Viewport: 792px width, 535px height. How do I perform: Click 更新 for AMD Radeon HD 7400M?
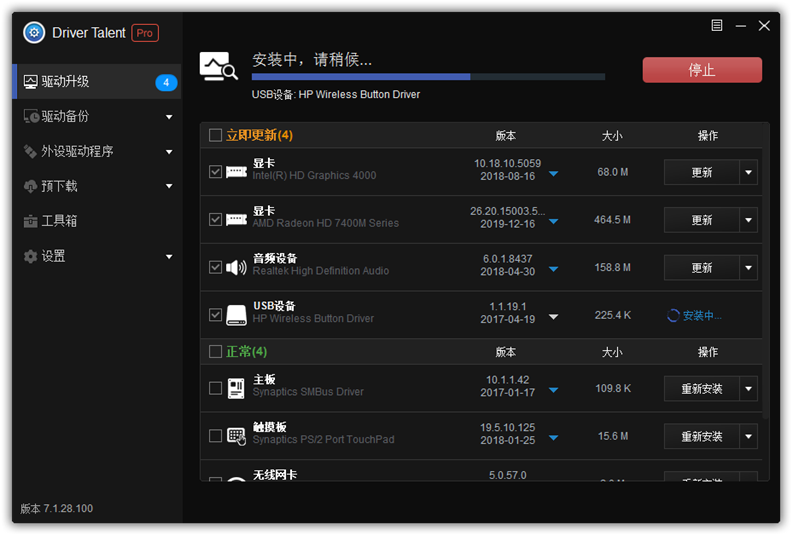[x=702, y=220]
